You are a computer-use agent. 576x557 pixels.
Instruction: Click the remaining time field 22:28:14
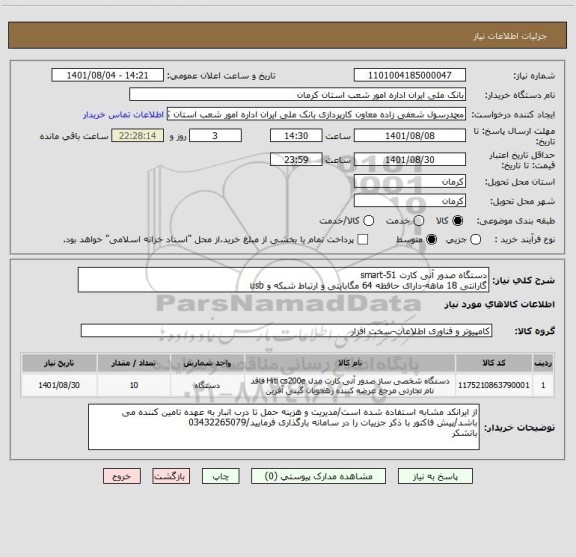(x=137, y=136)
